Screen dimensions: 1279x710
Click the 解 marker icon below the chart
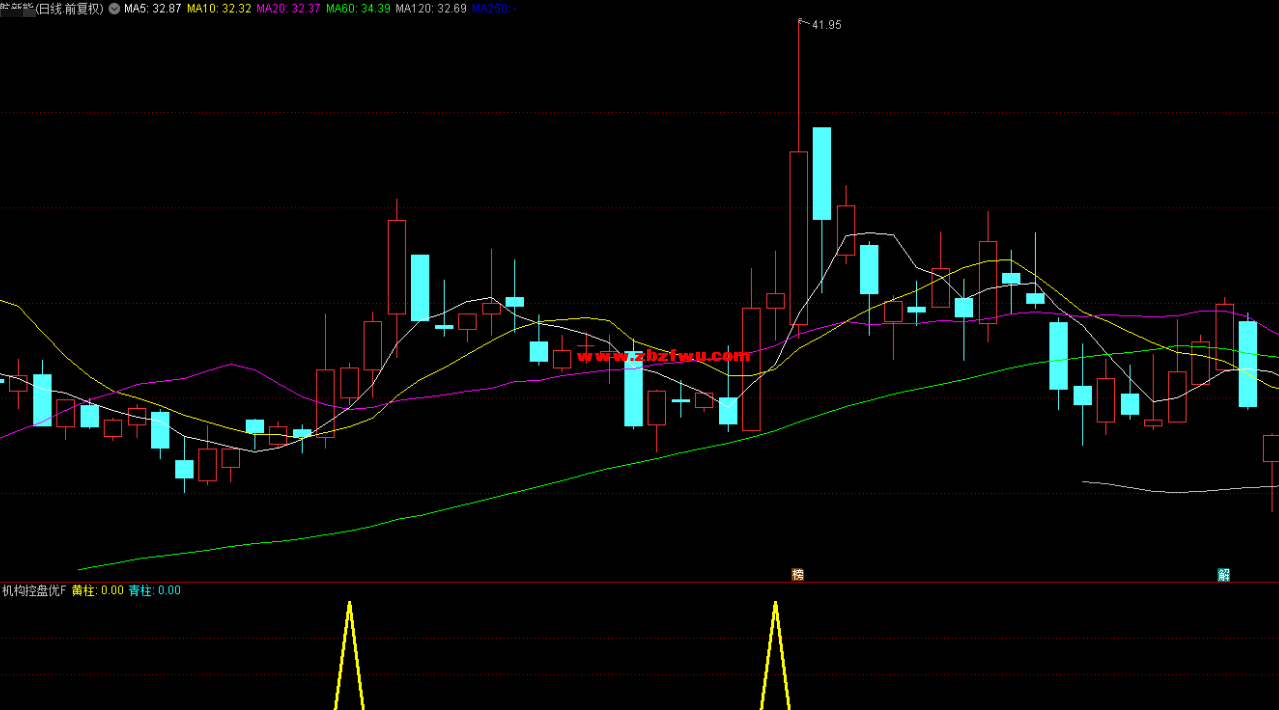tap(1223, 574)
